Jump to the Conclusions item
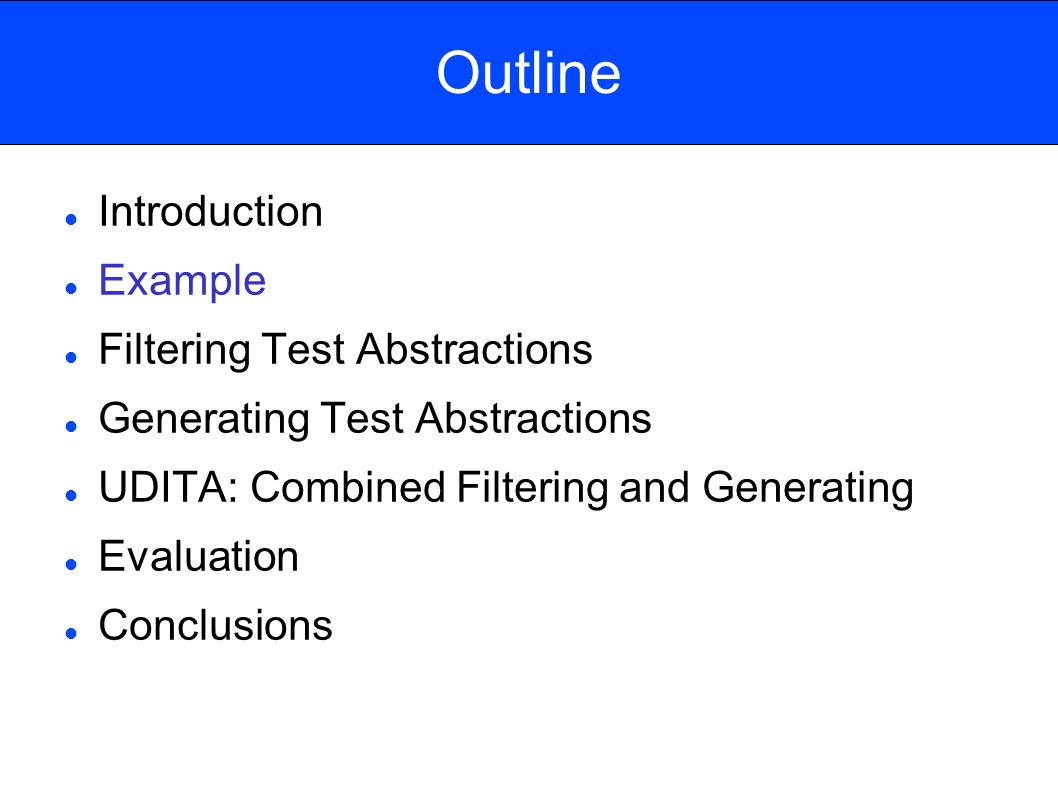Screen dimensions: 1058x793 [215, 625]
